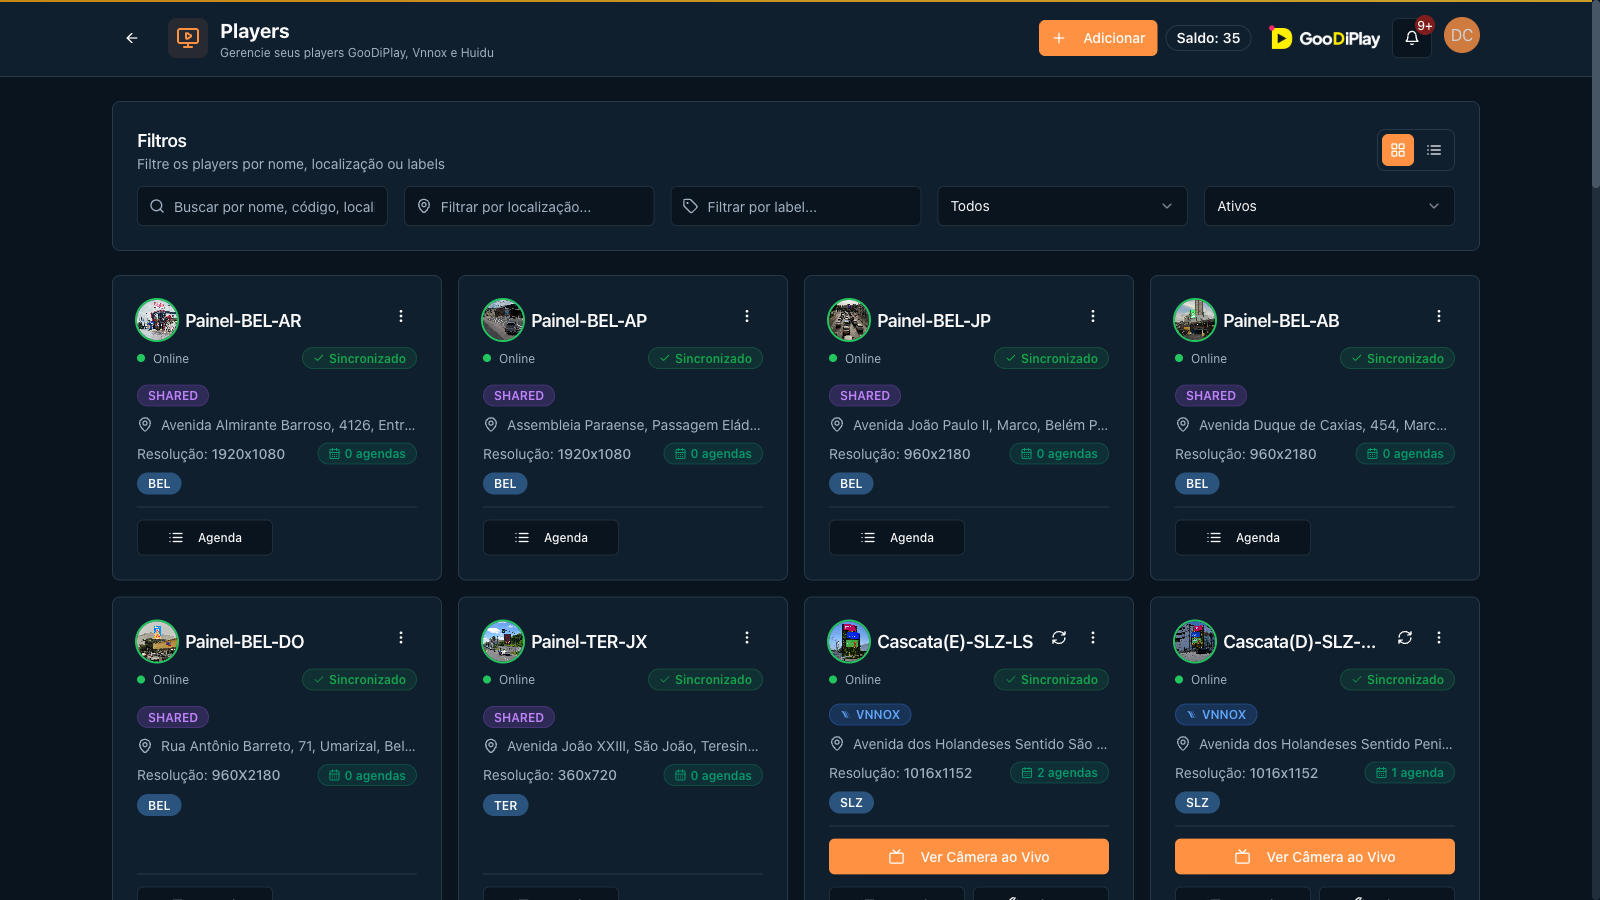This screenshot has height=900, width=1600.
Task: Click sync icon on Cascata(D)-SLZ card
Action: coord(1405,638)
